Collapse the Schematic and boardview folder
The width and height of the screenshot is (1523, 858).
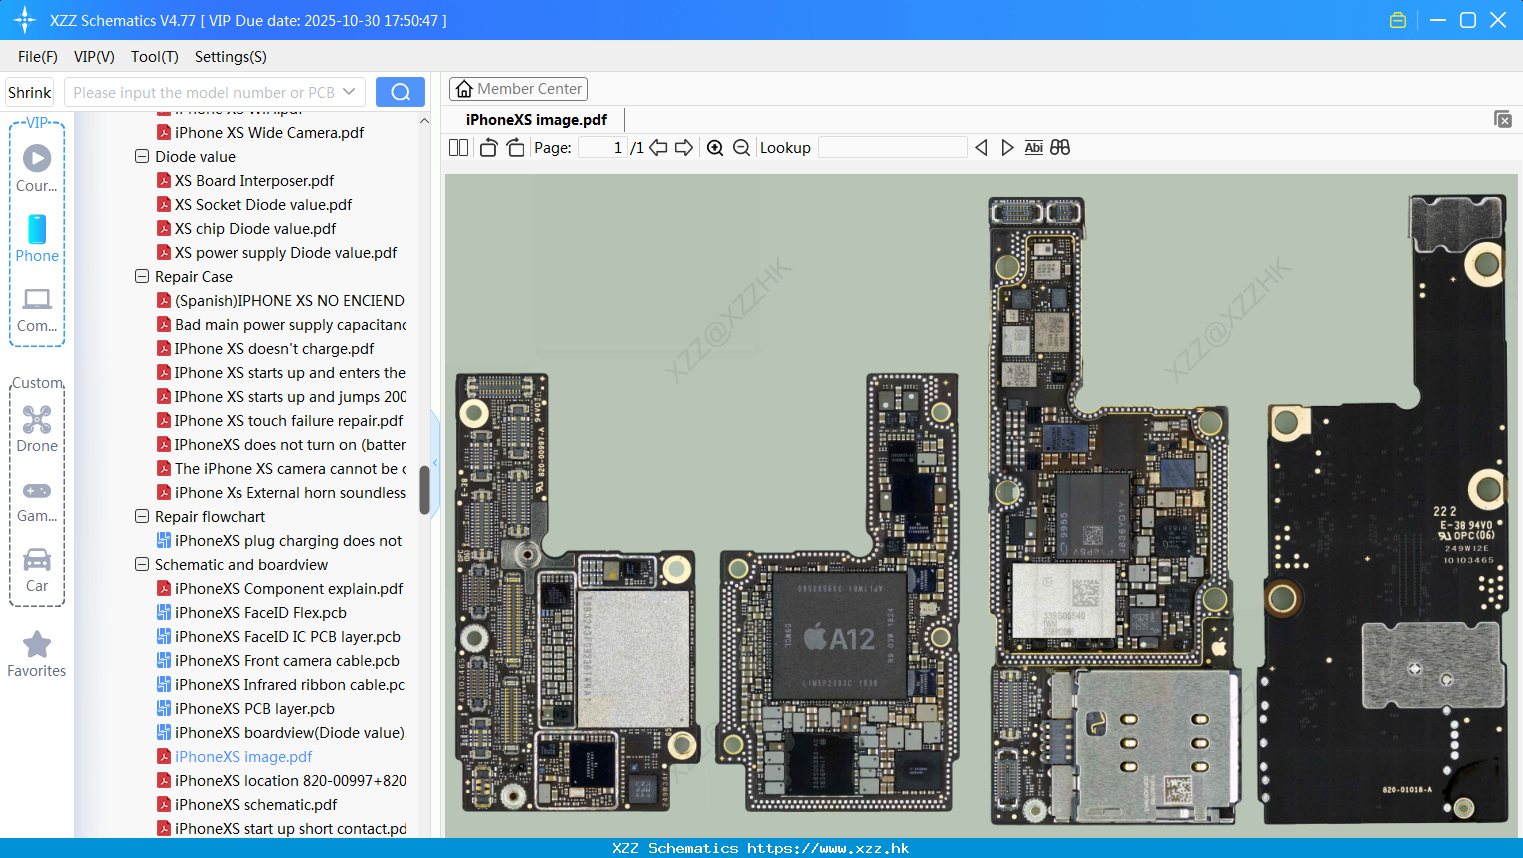point(142,564)
